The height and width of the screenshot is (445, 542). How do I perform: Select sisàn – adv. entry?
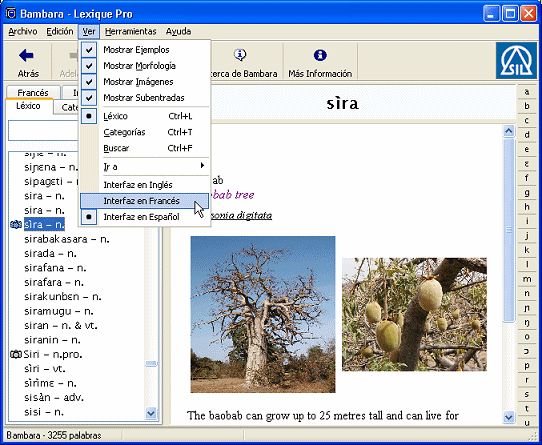[x=54, y=398]
